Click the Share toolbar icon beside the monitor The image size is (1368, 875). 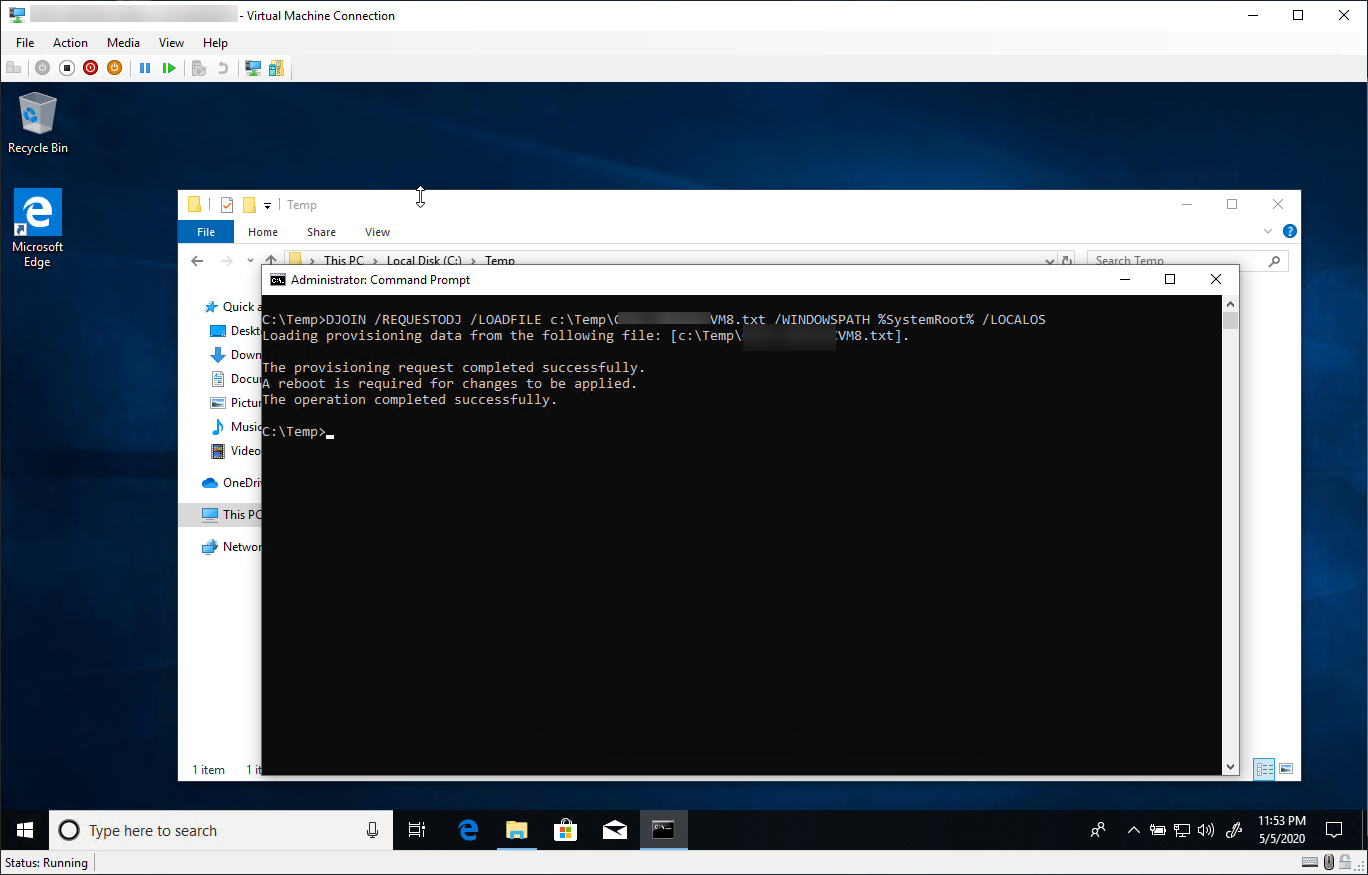[276, 68]
